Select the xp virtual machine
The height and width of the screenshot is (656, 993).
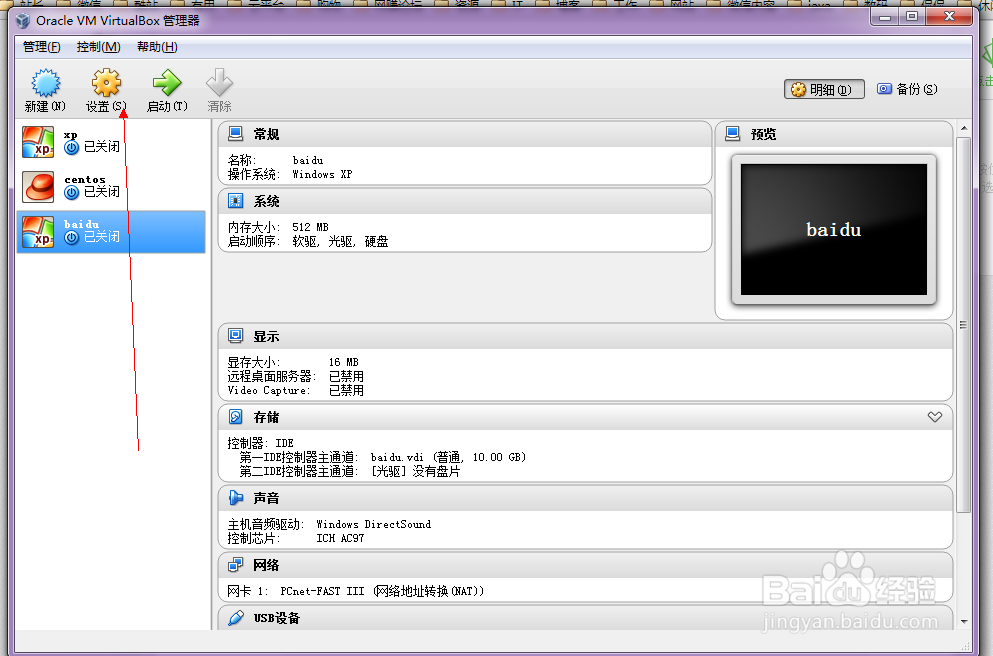[90, 139]
